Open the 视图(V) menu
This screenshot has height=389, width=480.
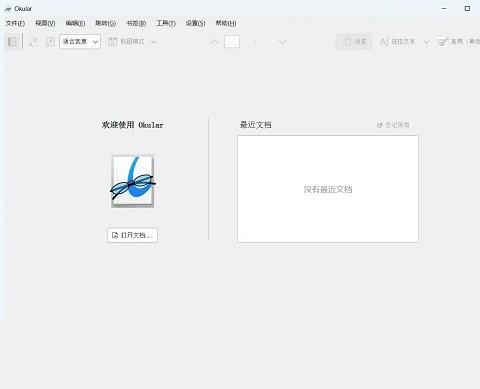[x=45, y=23]
